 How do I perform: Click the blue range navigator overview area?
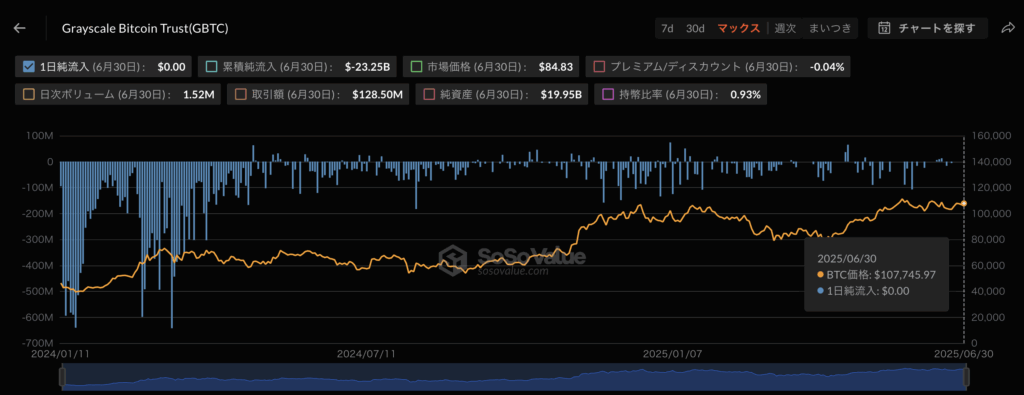point(514,377)
